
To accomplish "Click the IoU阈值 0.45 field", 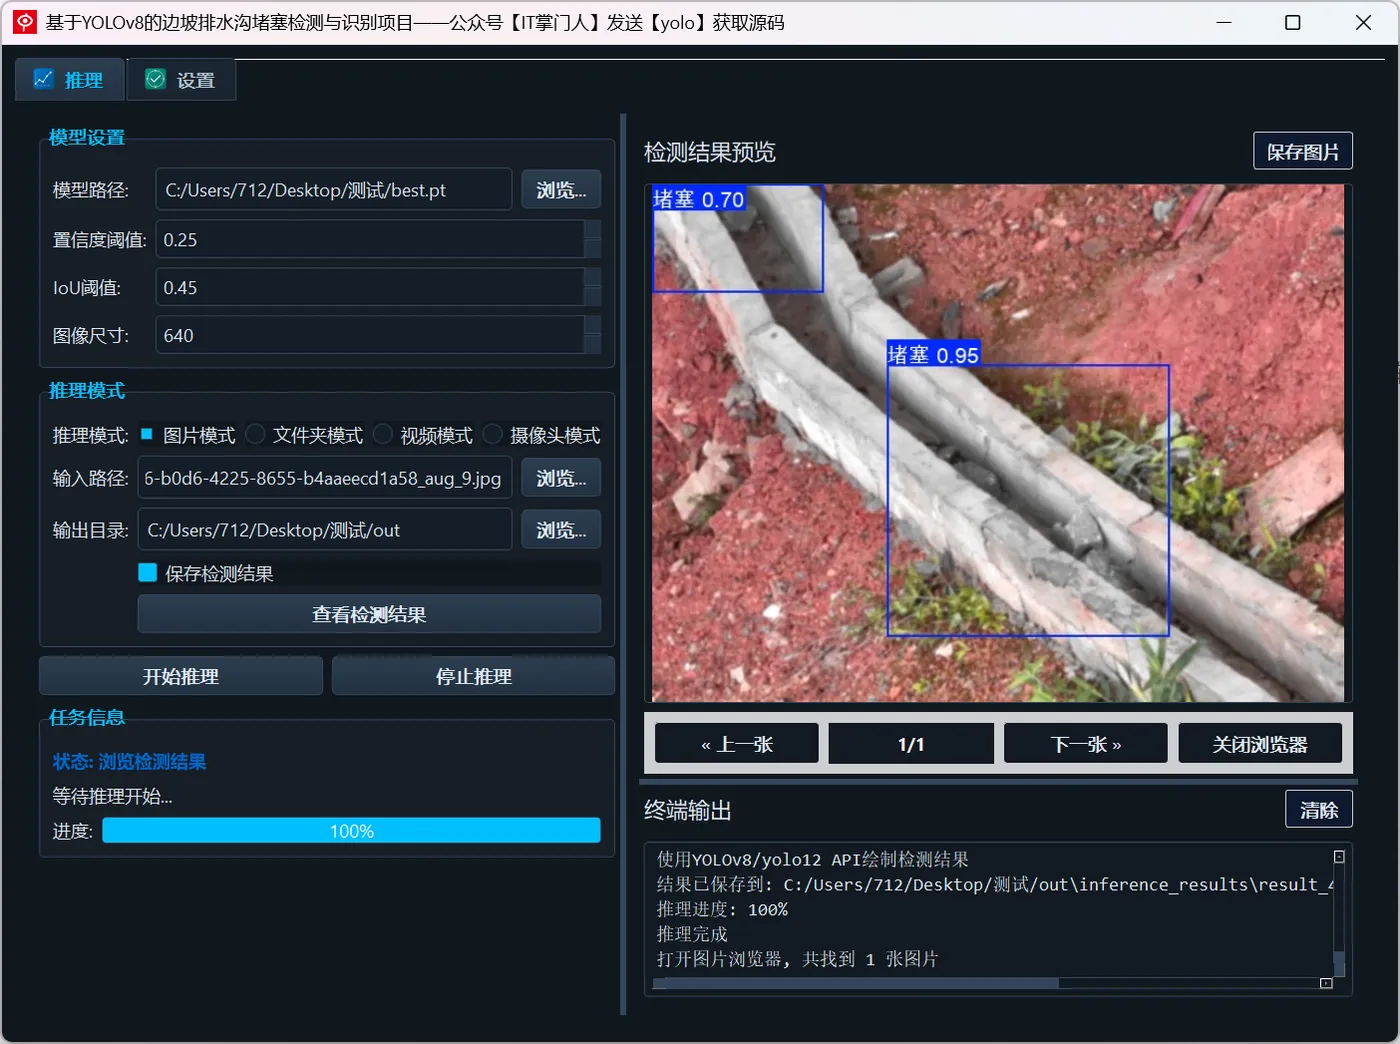I will [x=370, y=287].
